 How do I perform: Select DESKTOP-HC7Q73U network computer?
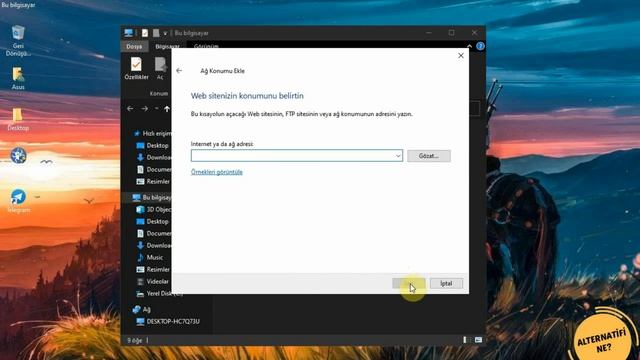coord(168,322)
